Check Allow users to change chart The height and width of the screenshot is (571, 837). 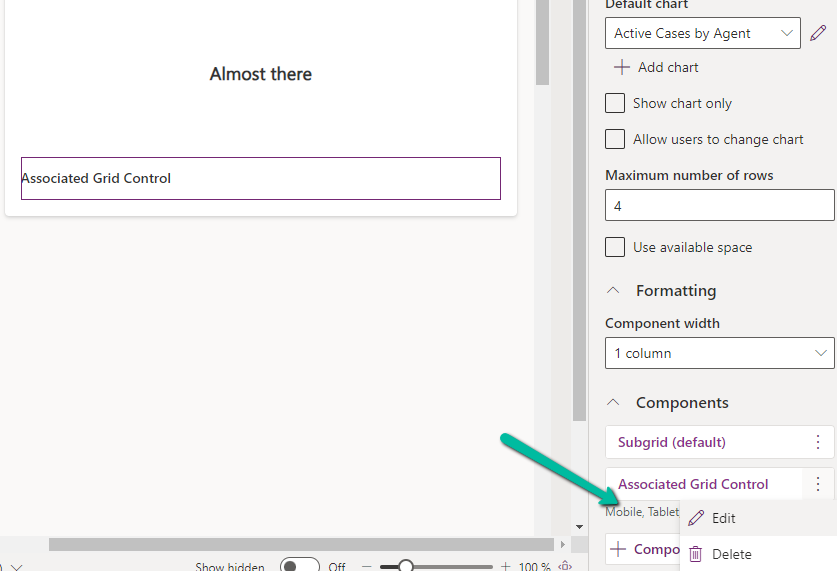coord(615,139)
